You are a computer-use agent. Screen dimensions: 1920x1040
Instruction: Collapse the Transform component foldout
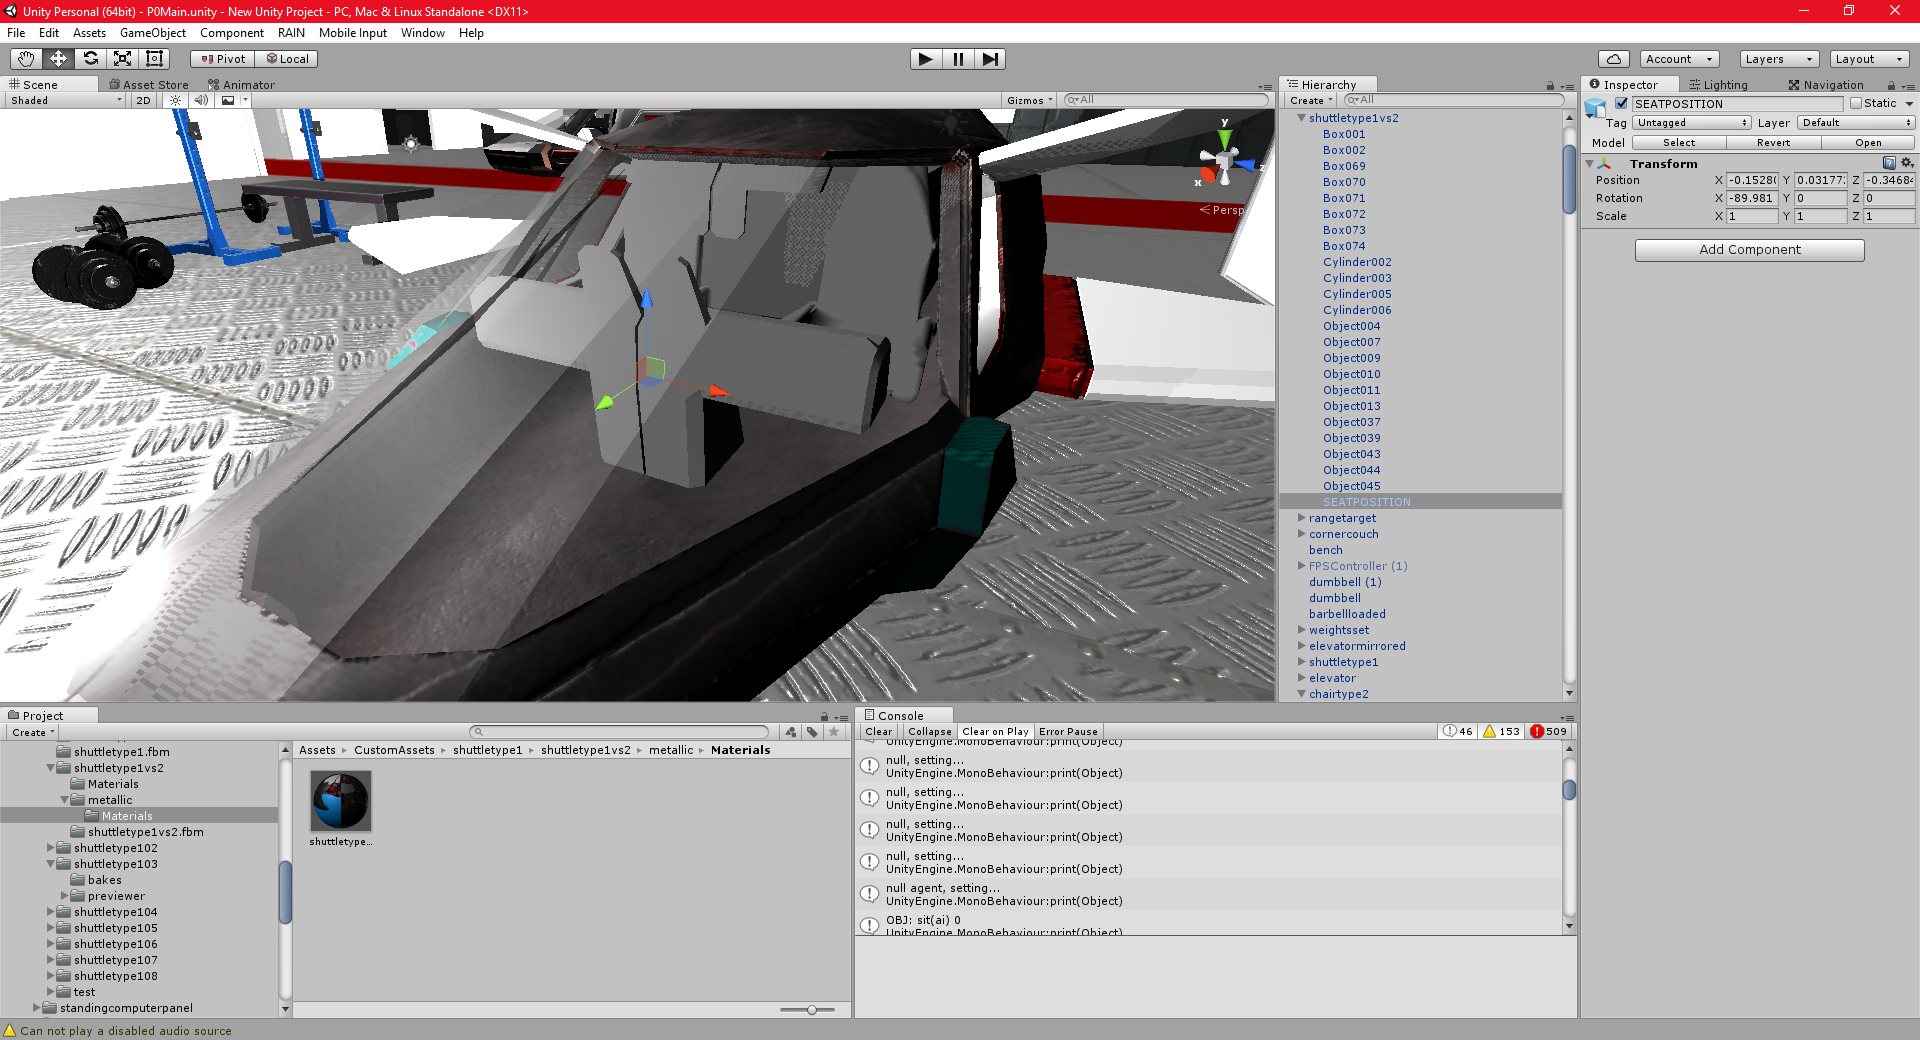[1589, 163]
